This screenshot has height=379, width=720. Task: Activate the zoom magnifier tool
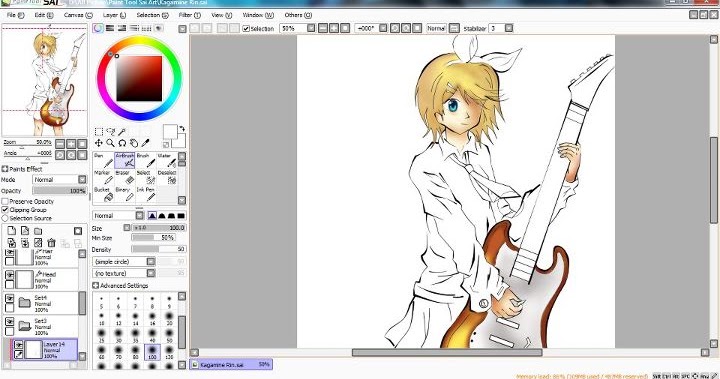[x=110, y=143]
